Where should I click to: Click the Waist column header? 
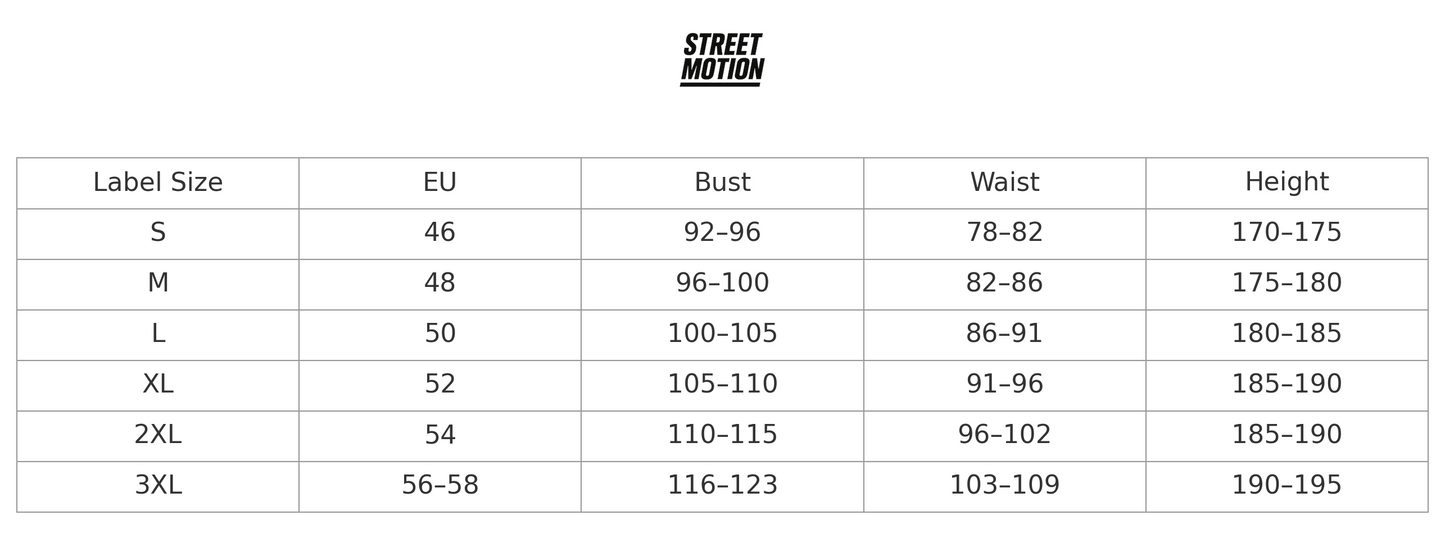pos(1005,183)
